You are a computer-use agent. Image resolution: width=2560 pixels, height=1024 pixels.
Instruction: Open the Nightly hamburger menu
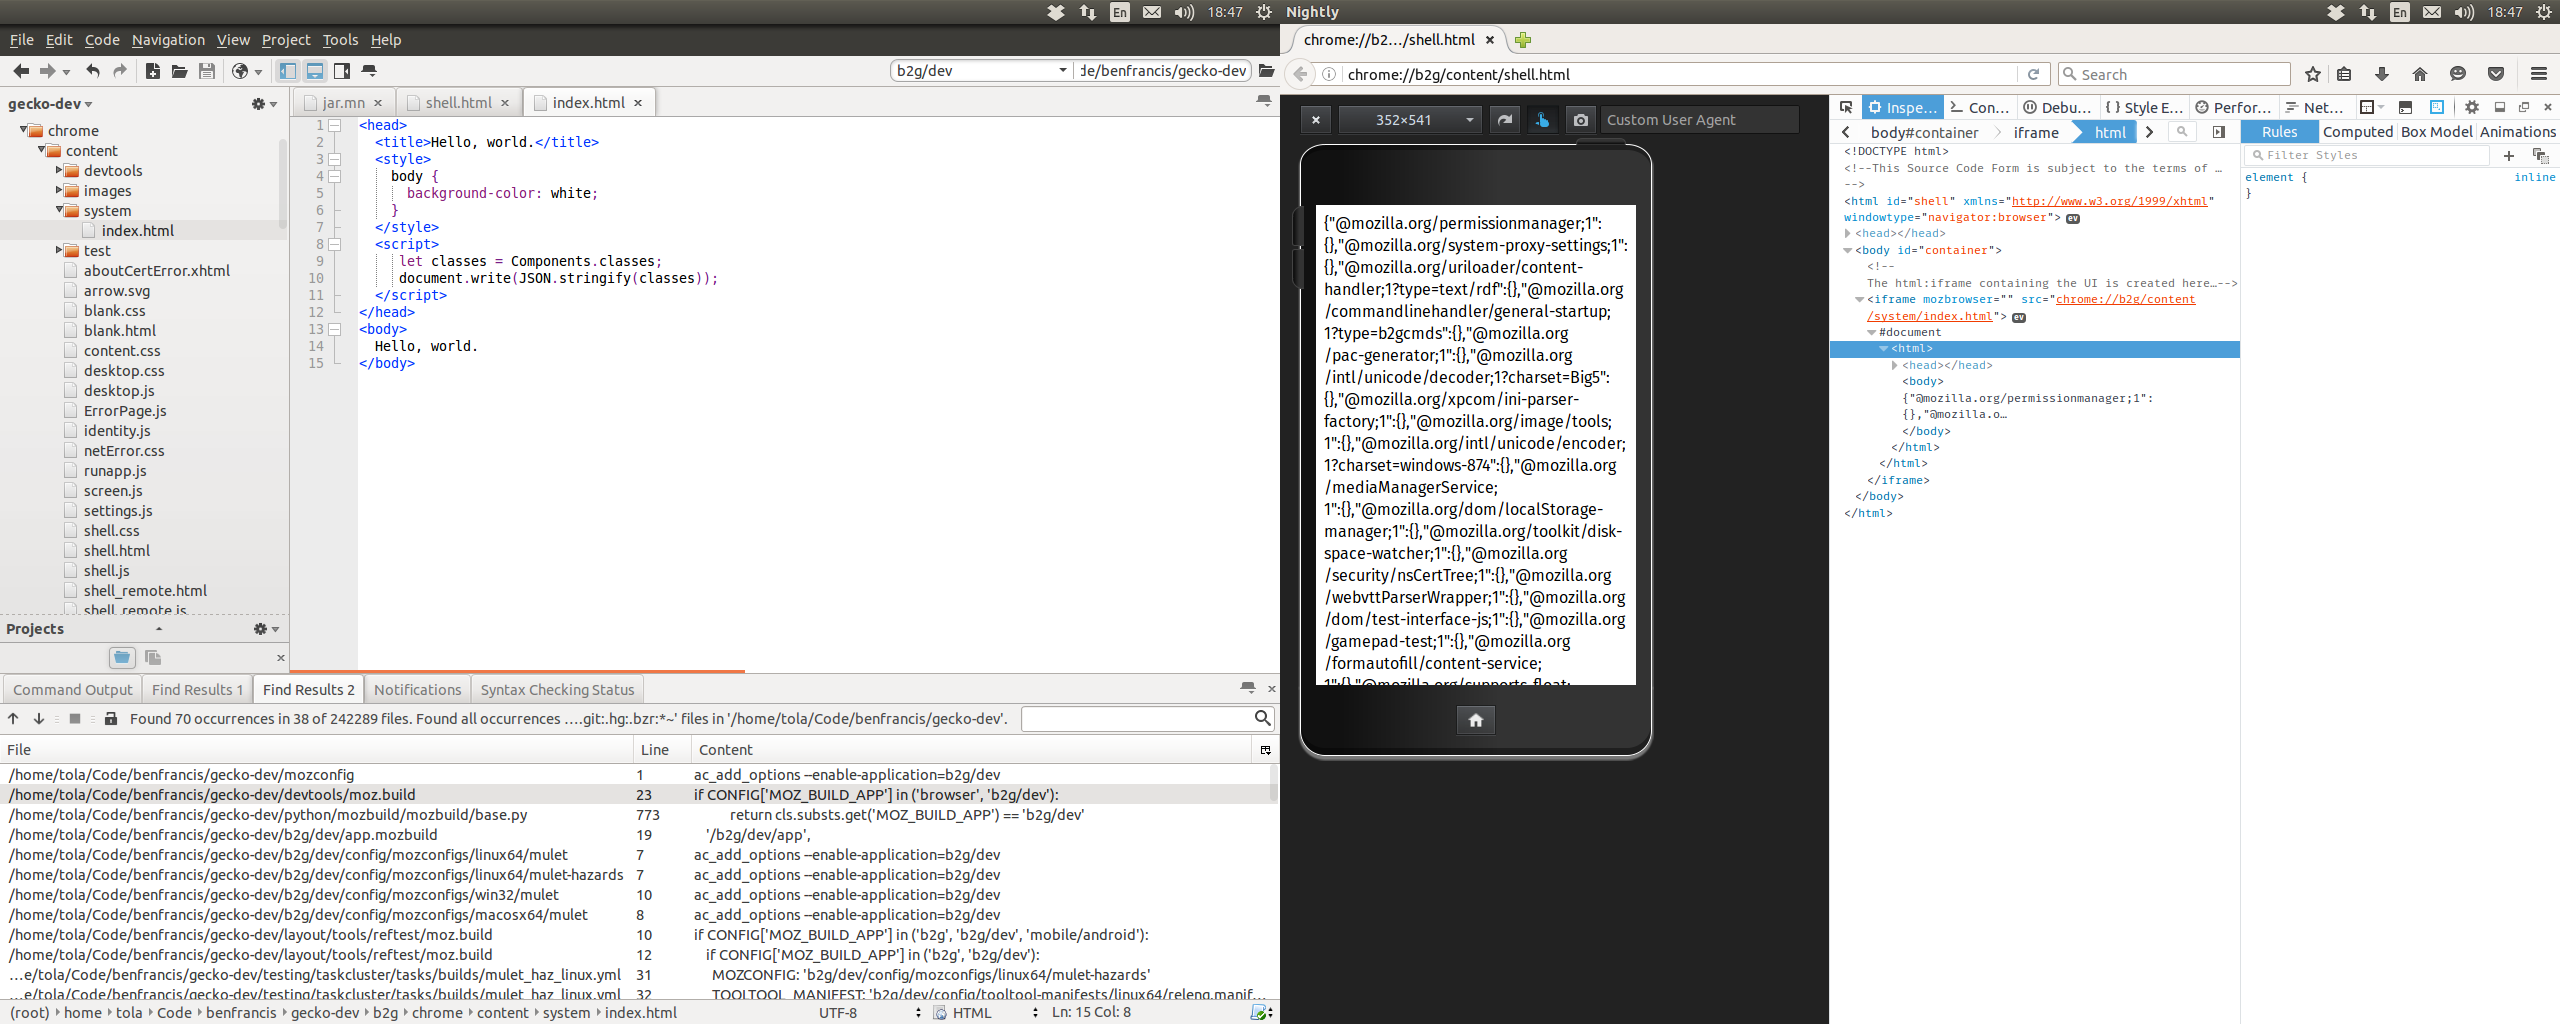2539,74
